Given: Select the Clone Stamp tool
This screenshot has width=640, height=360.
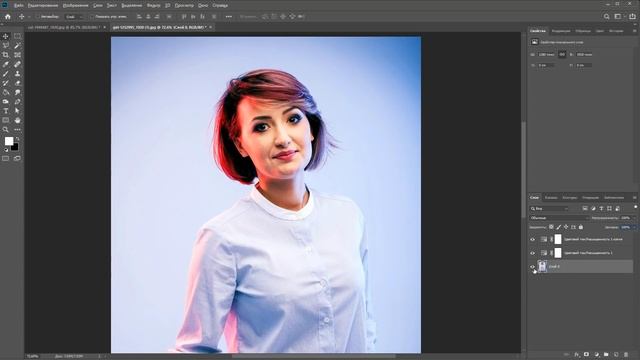Looking at the screenshot, I should (17, 74).
